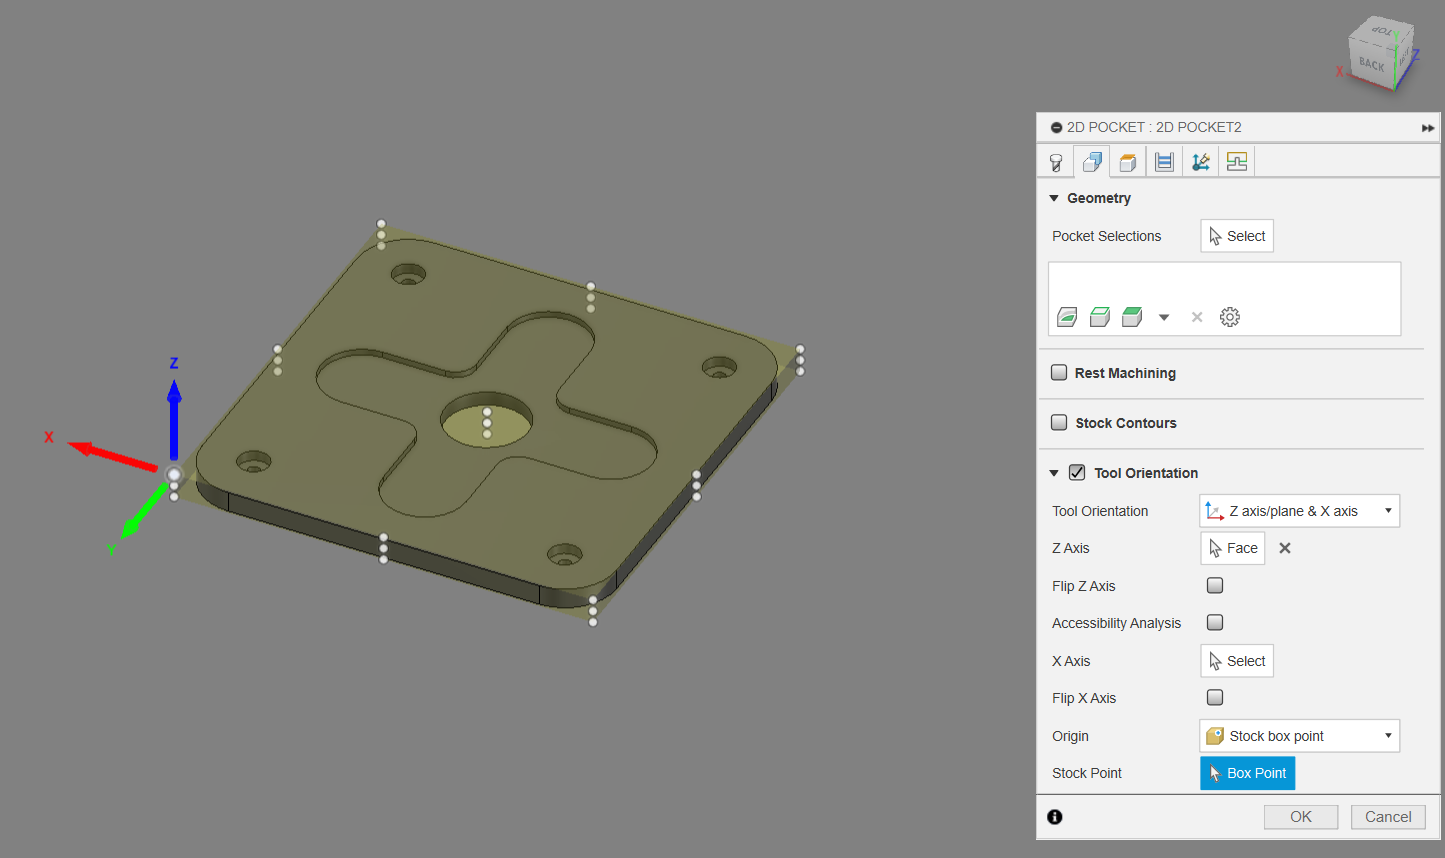
Task: Tick the Accessibility Analysis checkbox
Action: pos(1215,623)
